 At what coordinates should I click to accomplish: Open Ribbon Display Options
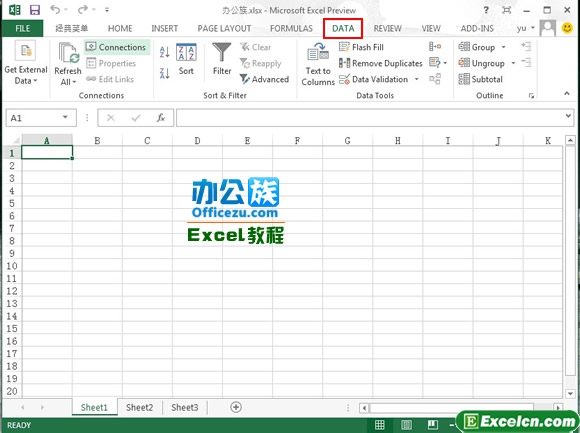(x=506, y=10)
